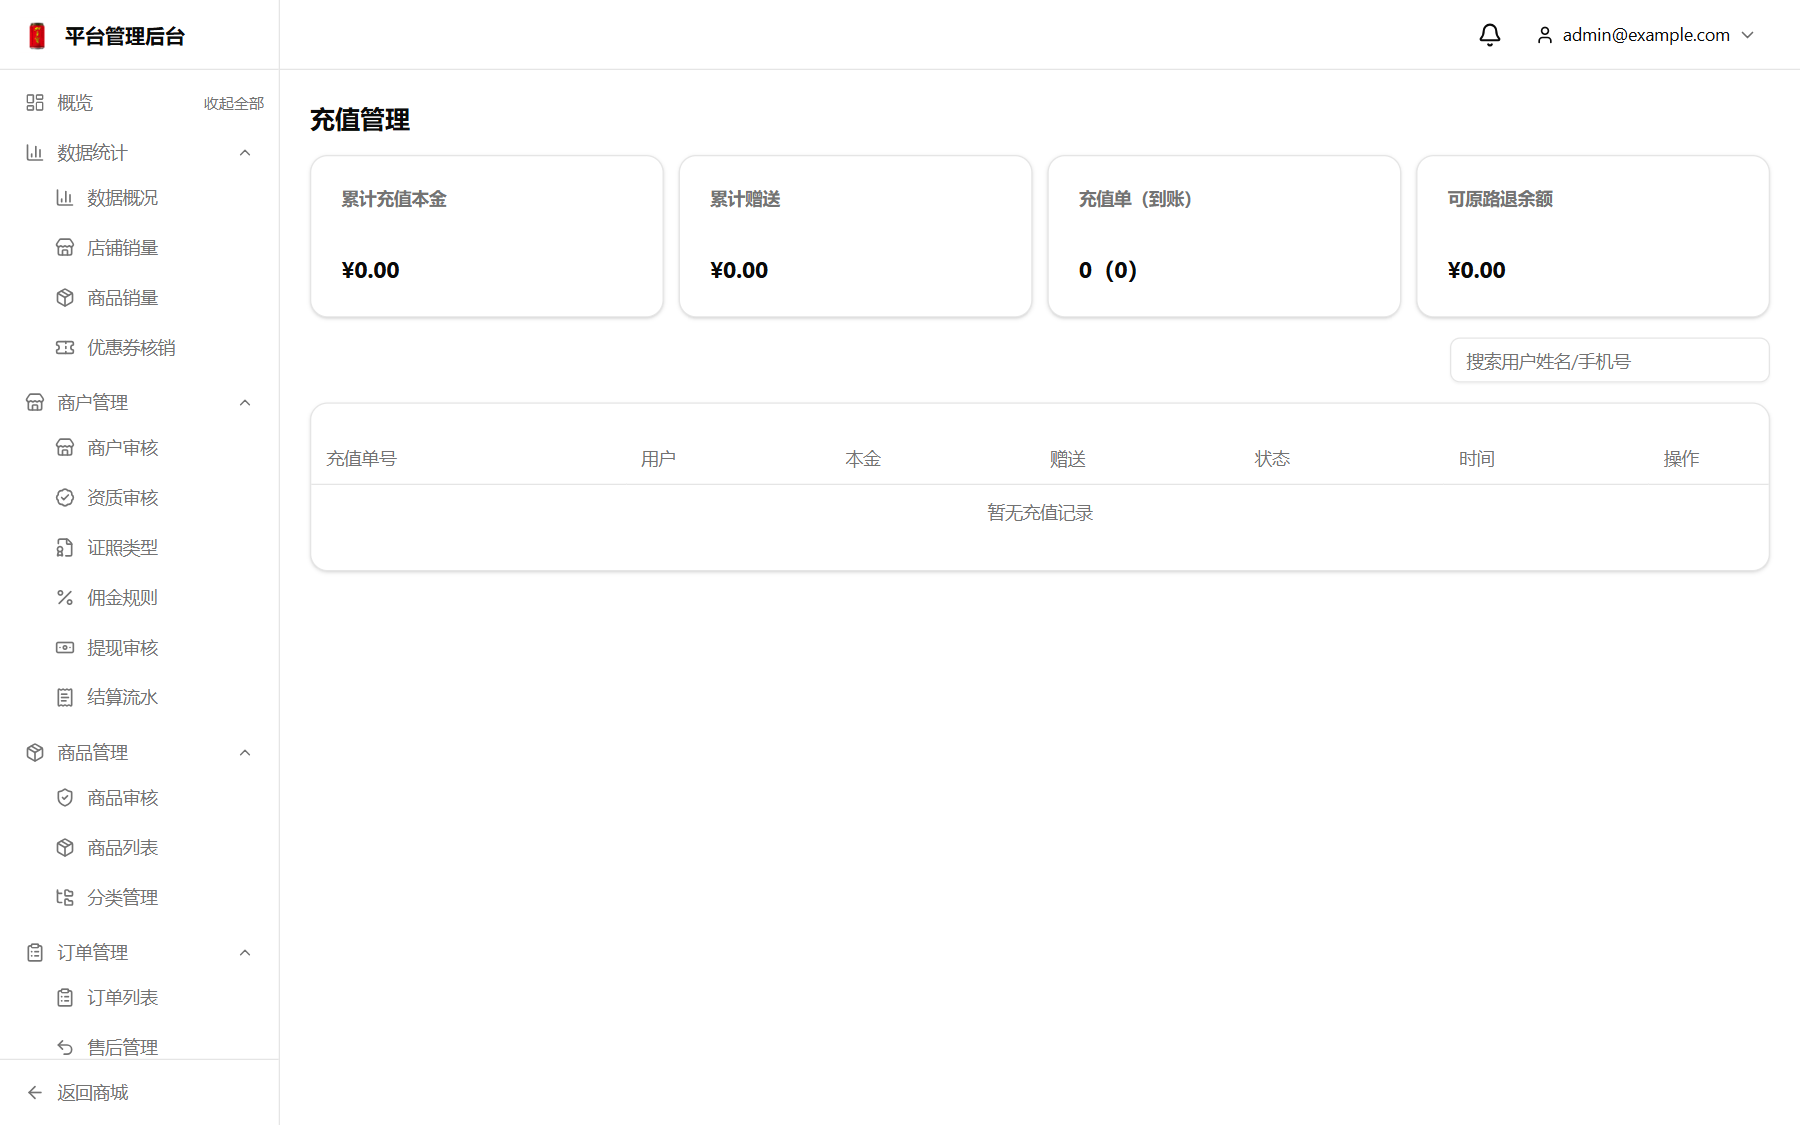Viewport: 1800px width, 1125px height.
Task: Click the 优惠券核销 ticket icon
Action: coord(65,347)
